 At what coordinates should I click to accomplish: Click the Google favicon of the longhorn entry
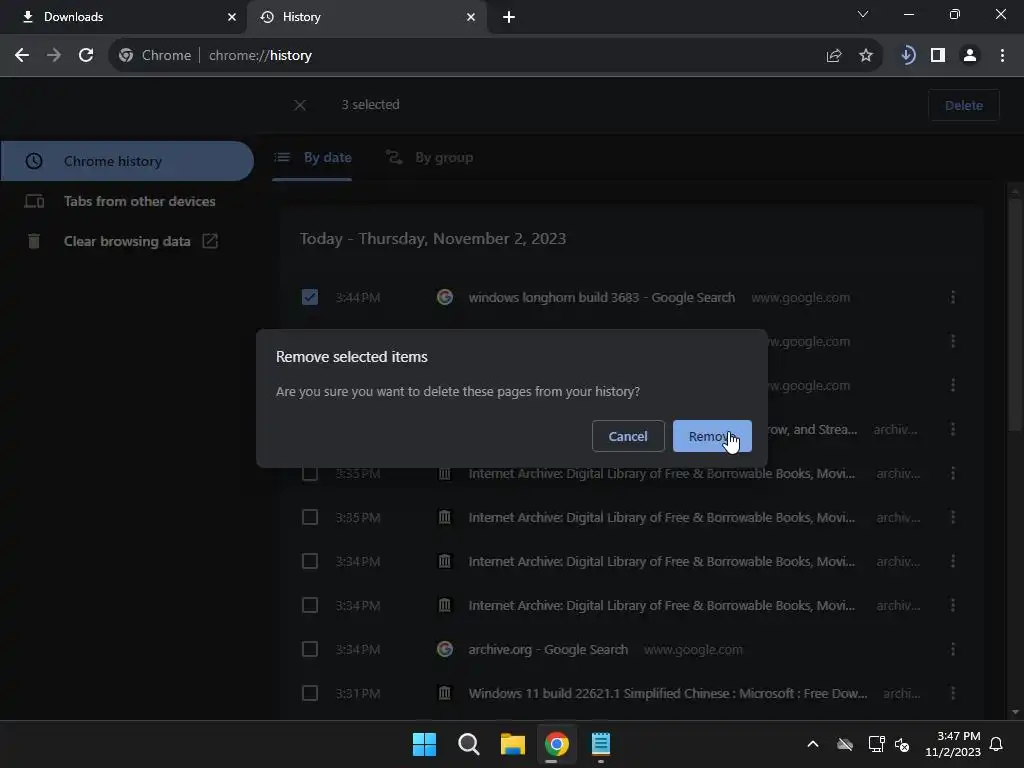click(445, 297)
